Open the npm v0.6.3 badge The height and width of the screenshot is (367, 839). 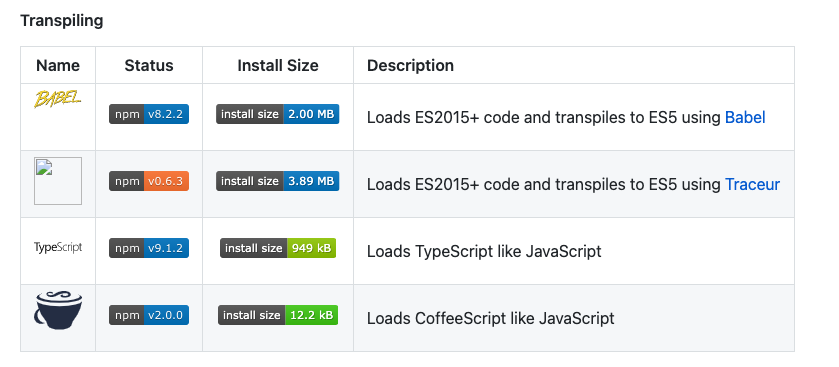click(149, 181)
